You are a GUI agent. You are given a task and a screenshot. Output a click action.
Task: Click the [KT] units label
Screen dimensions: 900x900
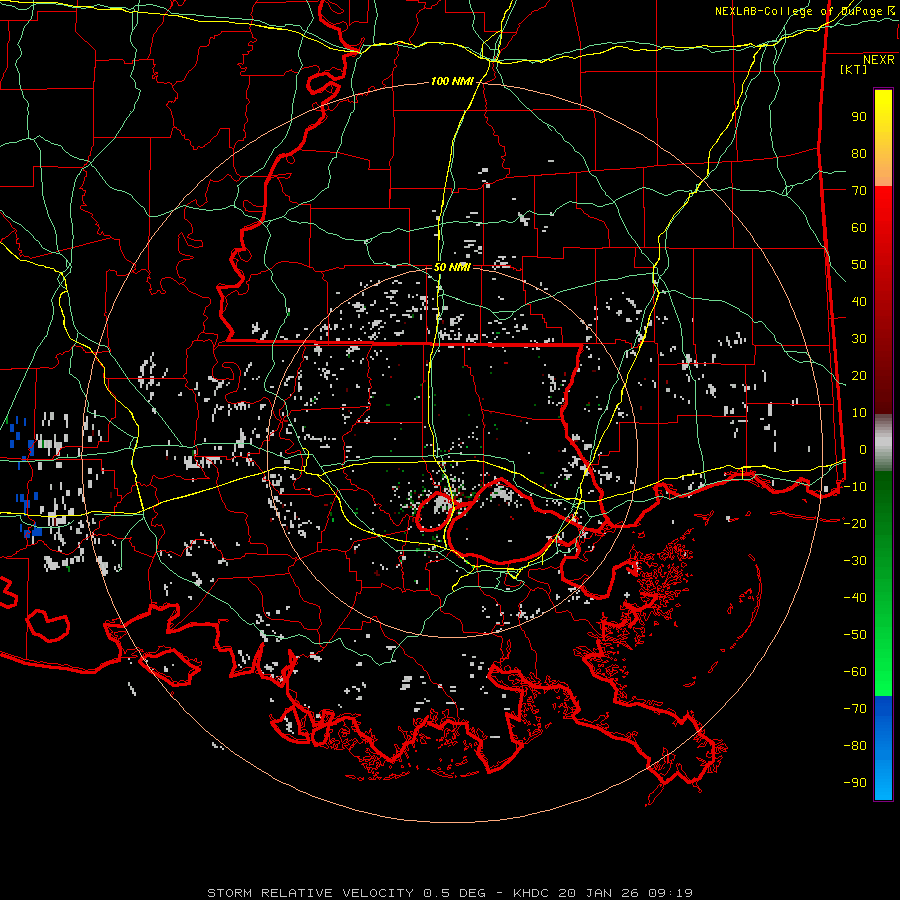click(854, 69)
